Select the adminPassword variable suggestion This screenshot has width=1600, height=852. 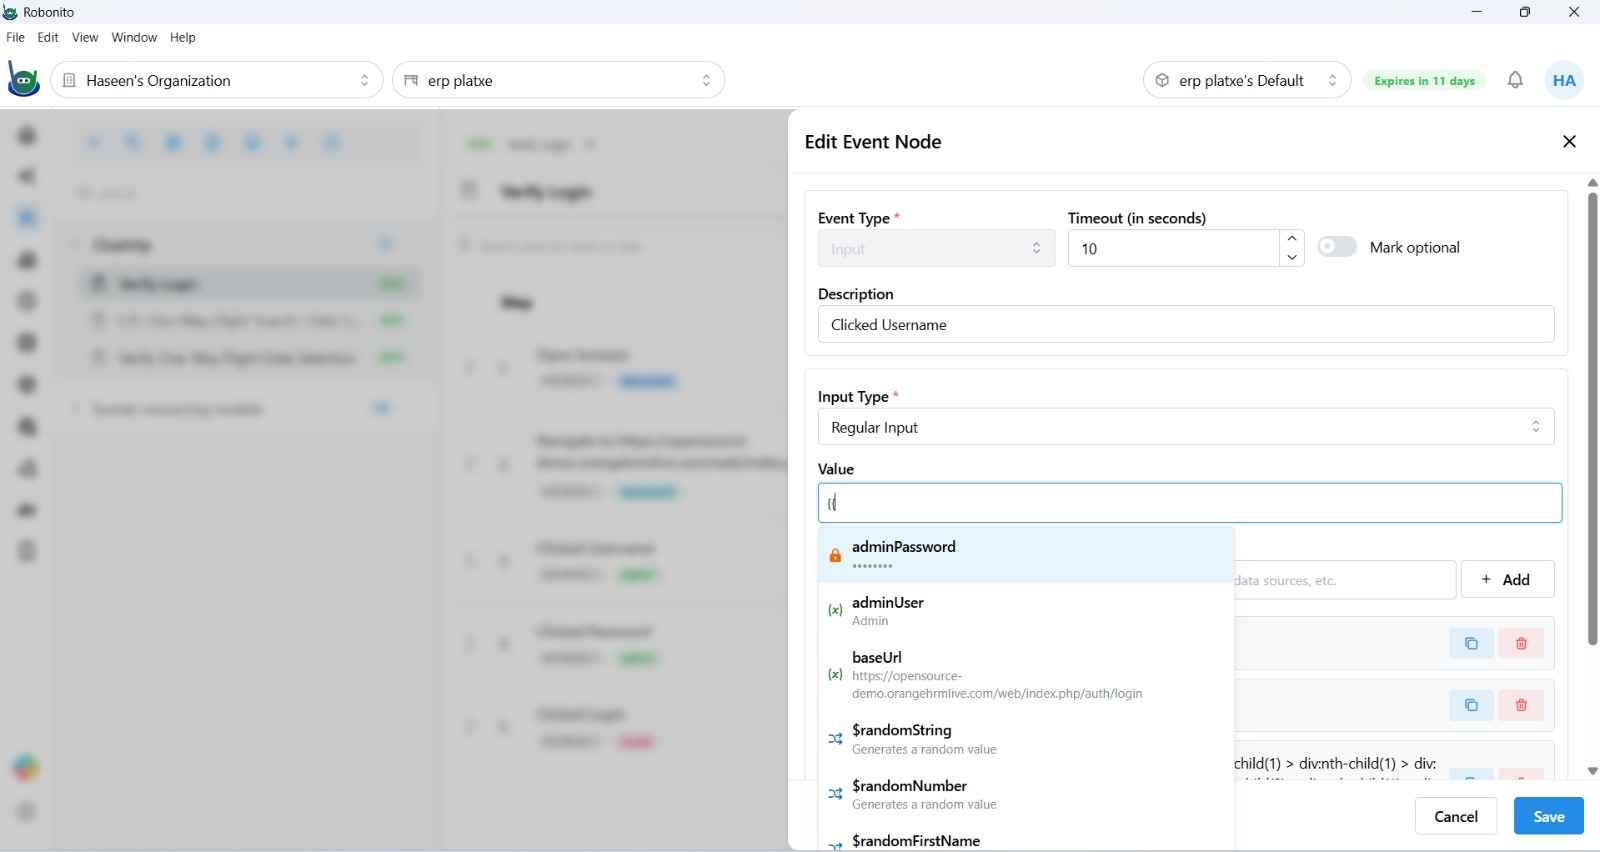1026,555
